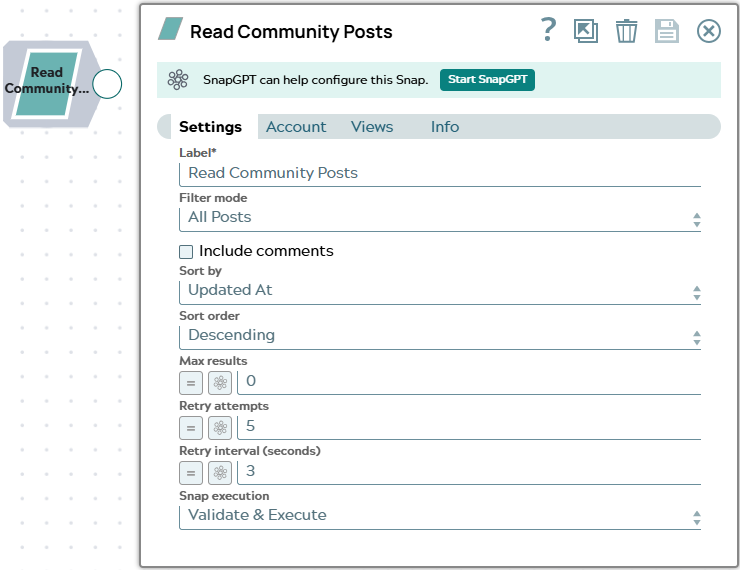
Task: Toggle expression mode for Retry attempts
Action: (x=191, y=428)
